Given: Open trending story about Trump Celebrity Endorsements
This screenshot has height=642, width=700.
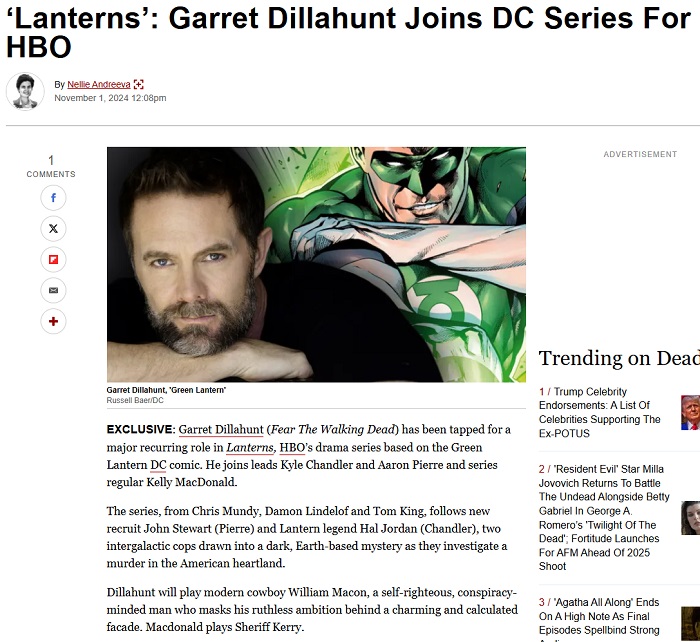Looking at the screenshot, I should click(x=600, y=413).
